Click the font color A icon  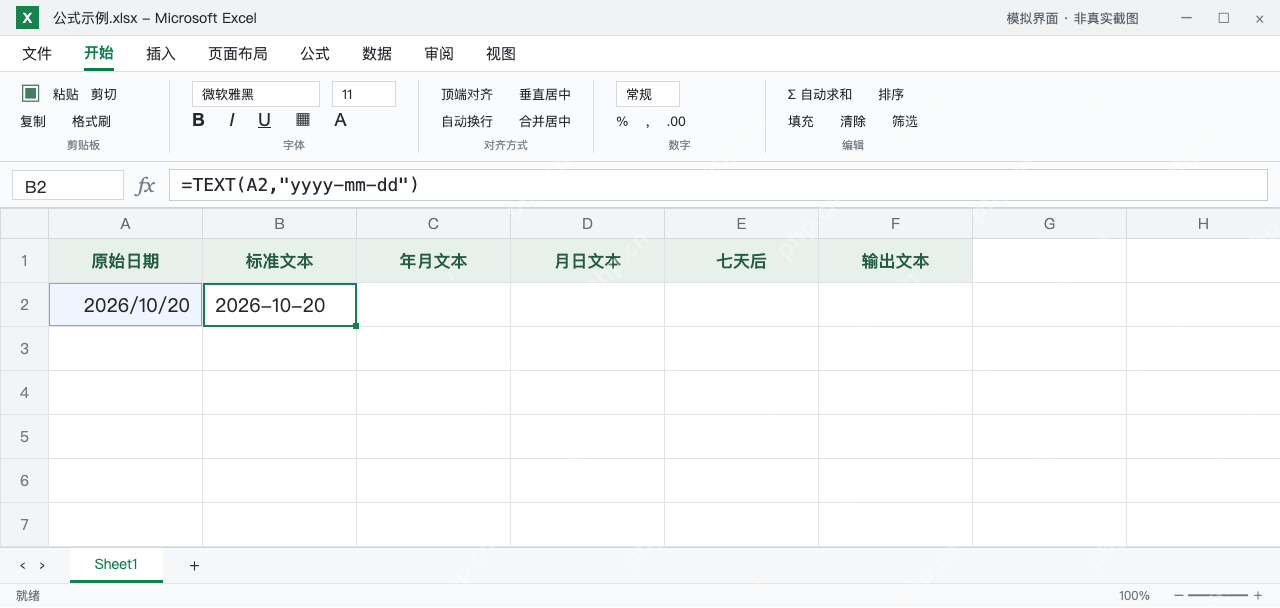[x=340, y=120]
